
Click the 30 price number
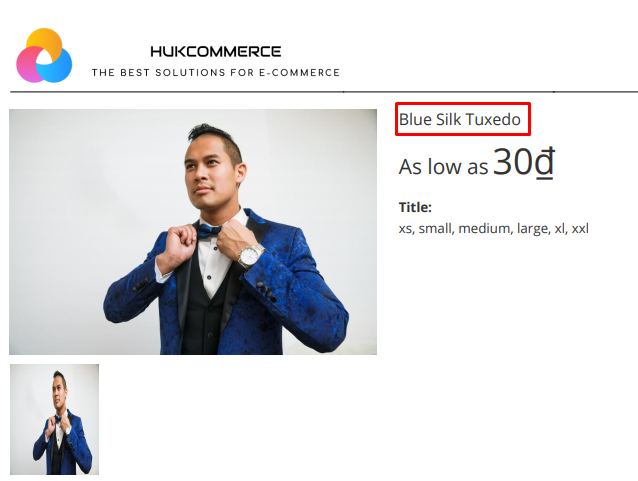(x=513, y=162)
